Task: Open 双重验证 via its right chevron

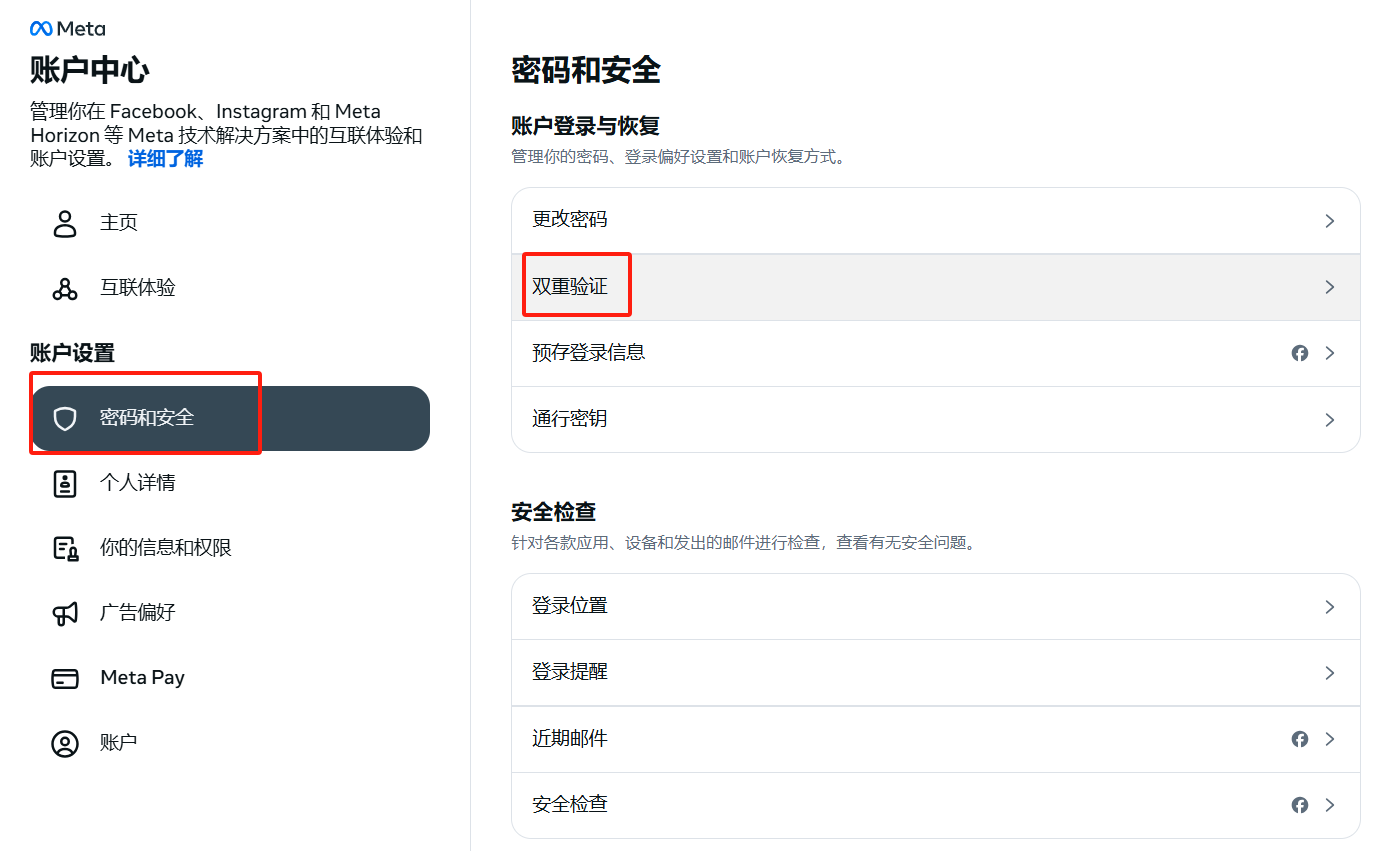Action: (x=1329, y=287)
